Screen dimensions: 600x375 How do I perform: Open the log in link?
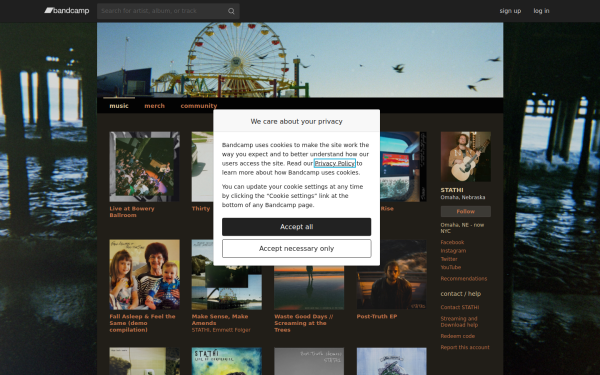[541, 11]
